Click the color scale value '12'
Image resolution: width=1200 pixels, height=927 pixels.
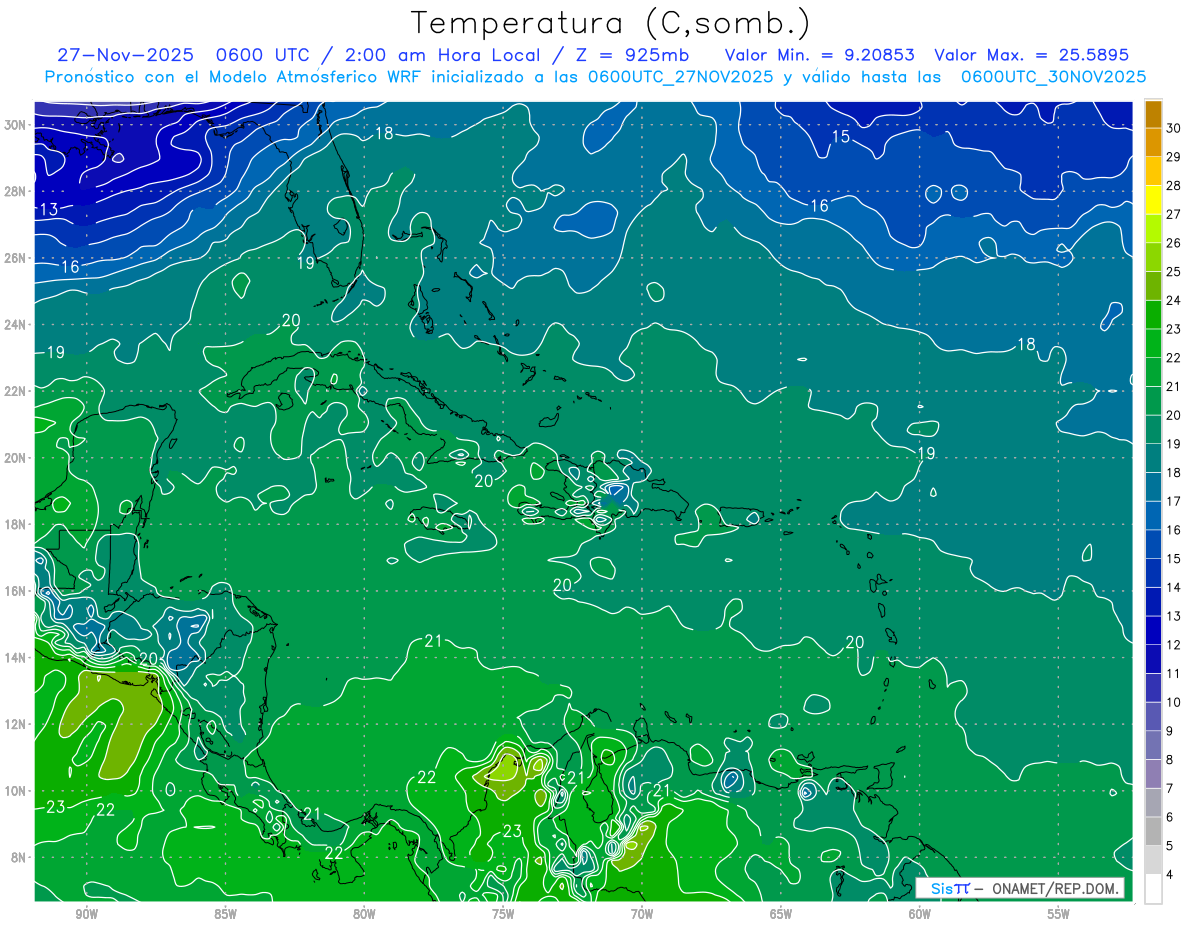click(1173, 645)
